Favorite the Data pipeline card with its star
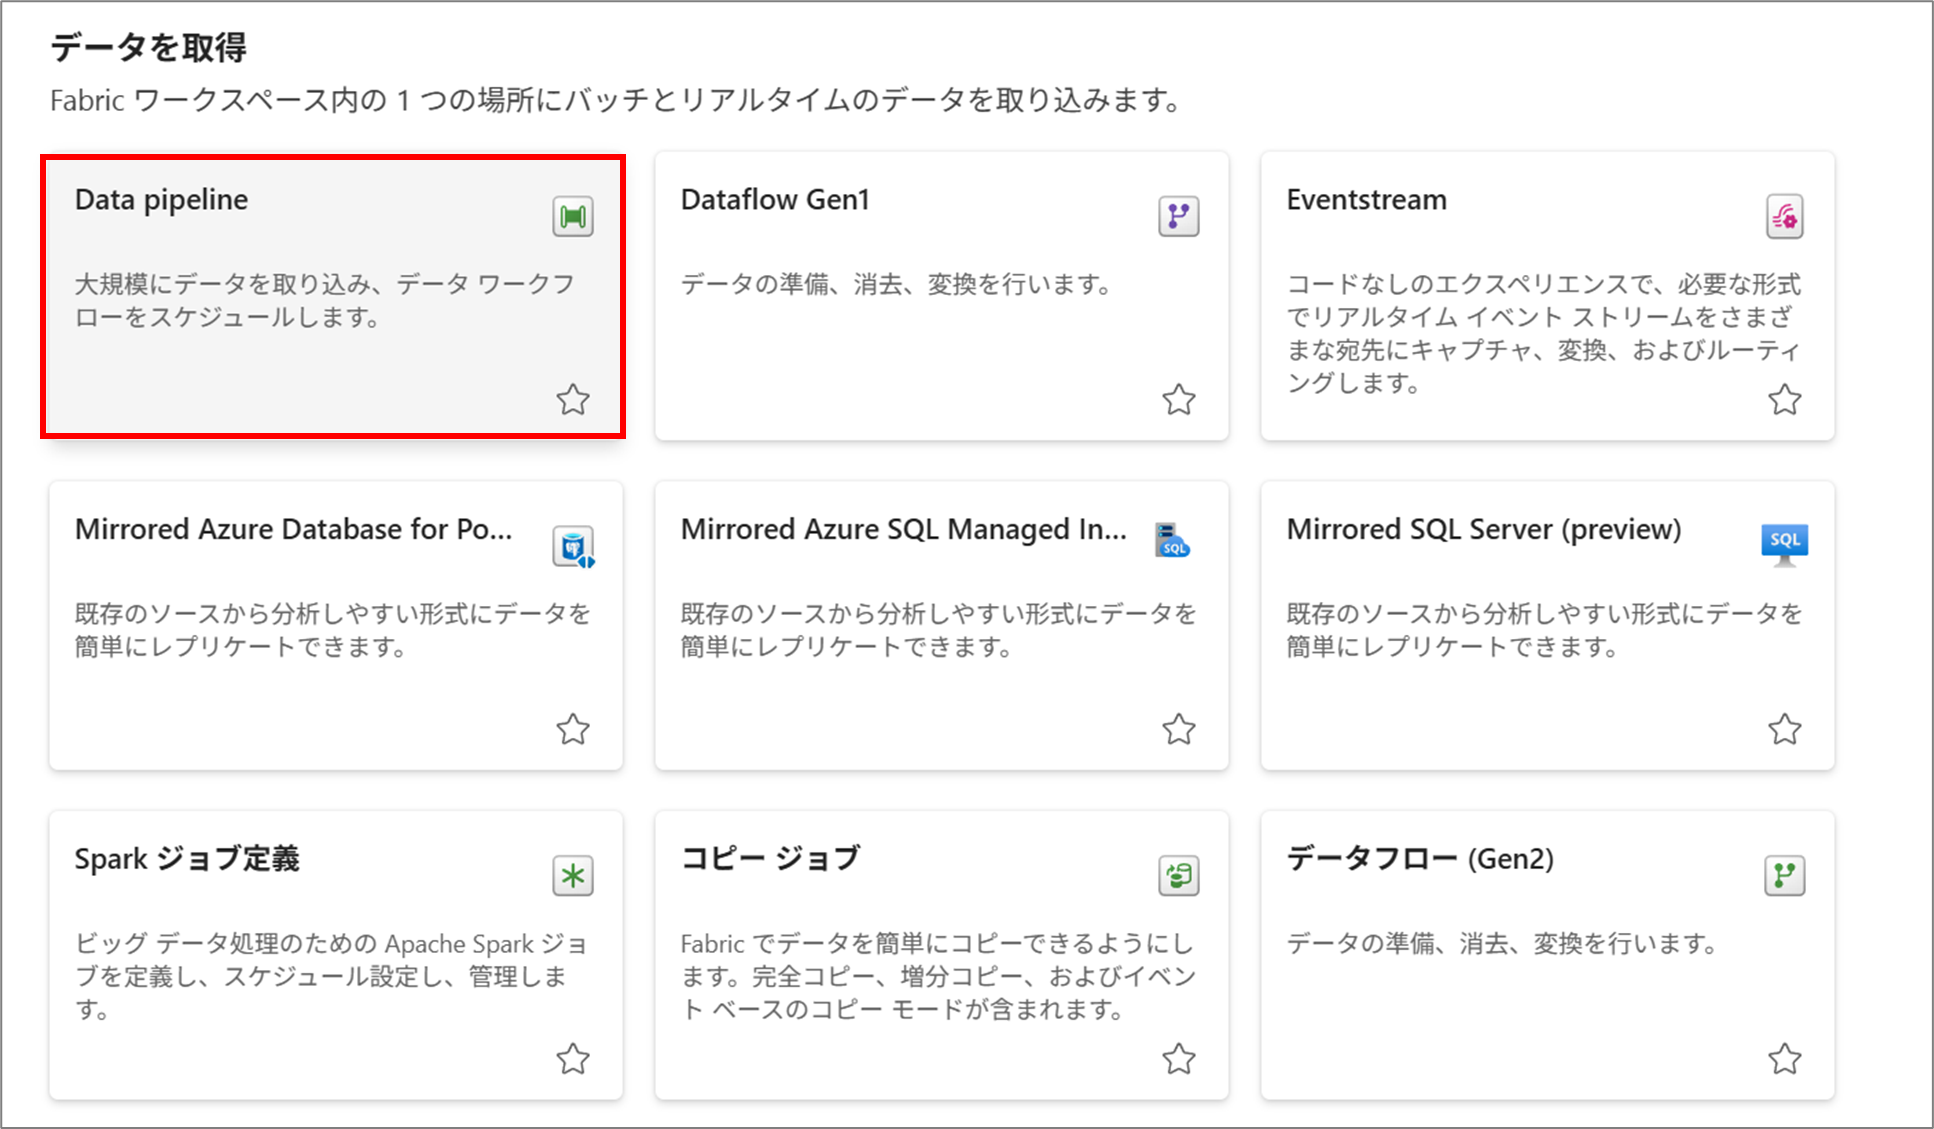This screenshot has width=1934, height=1129. pyautogui.click(x=573, y=400)
